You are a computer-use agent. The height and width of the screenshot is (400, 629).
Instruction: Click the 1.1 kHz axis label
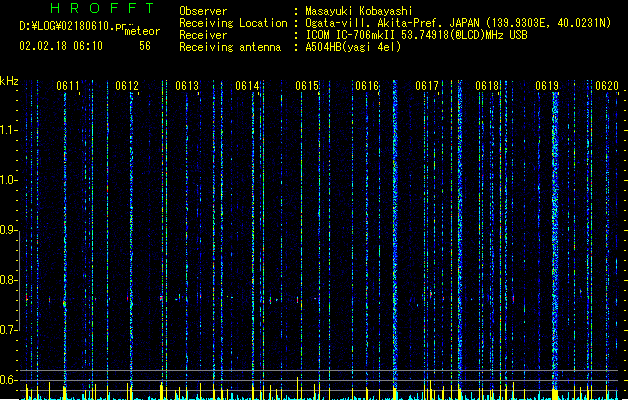coord(8,130)
